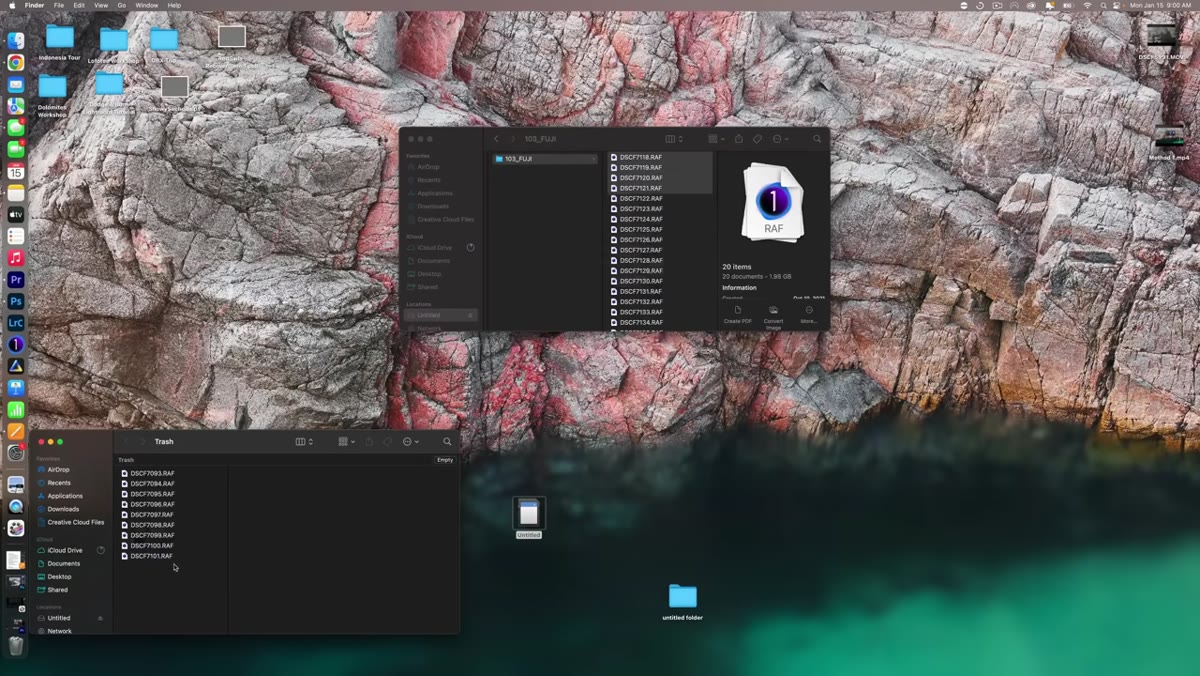The width and height of the screenshot is (1200, 676).
Task: Open the Numbers app in Dock
Action: click(x=16, y=410)
